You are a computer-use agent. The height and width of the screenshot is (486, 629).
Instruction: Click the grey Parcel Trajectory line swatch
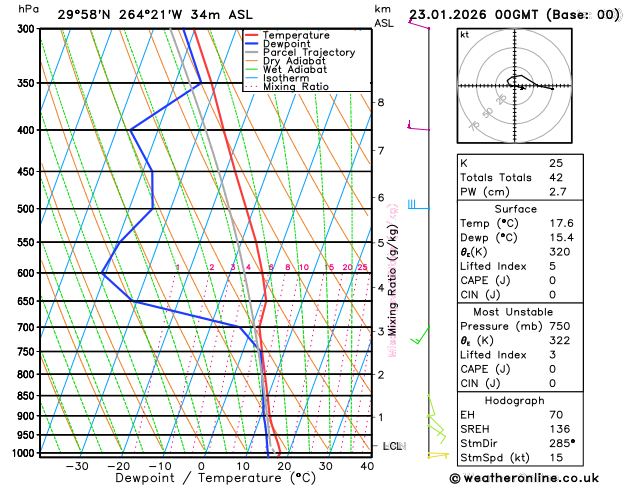(x=252, y=53)
